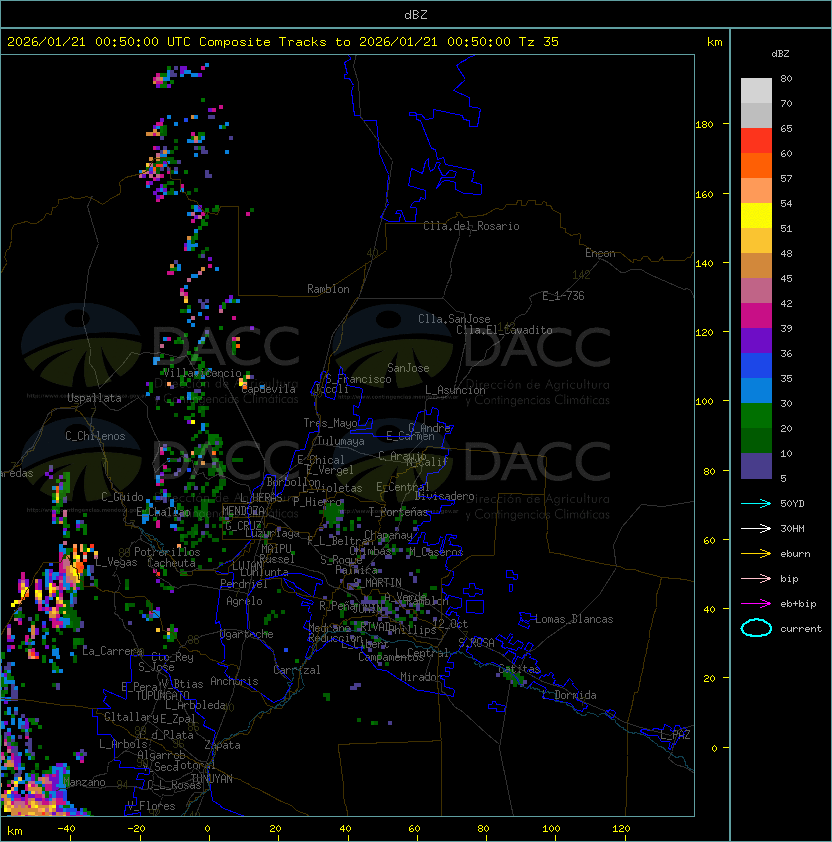
Task: Click the '140' tick on vertical axis
Action: [x=704, y=264]
